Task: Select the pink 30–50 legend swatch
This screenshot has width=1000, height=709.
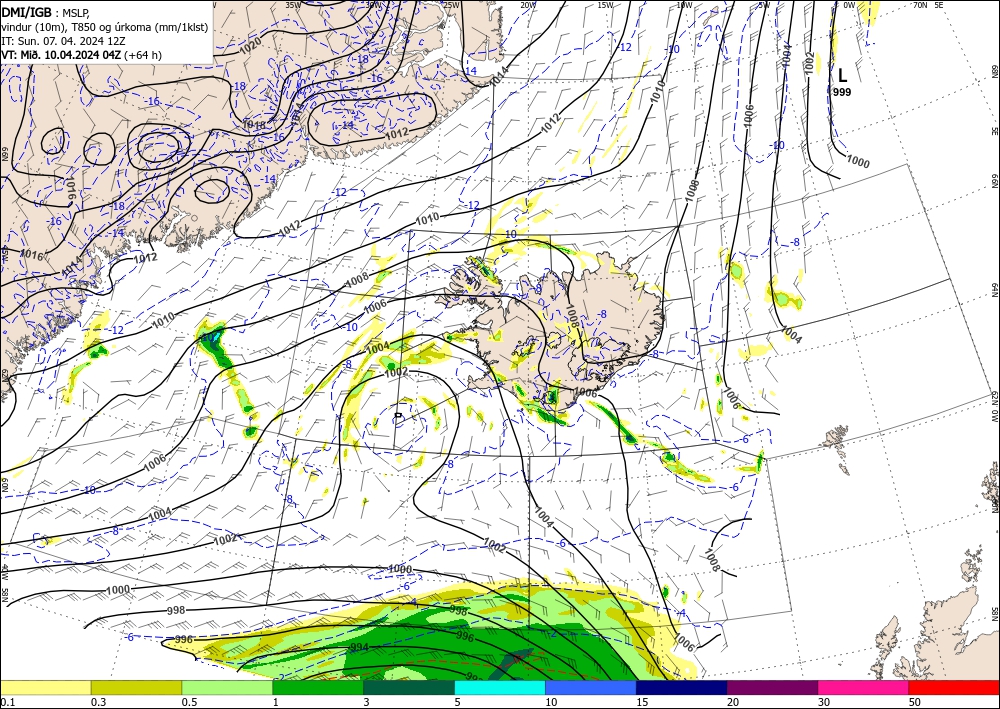Action: (864, 687)
